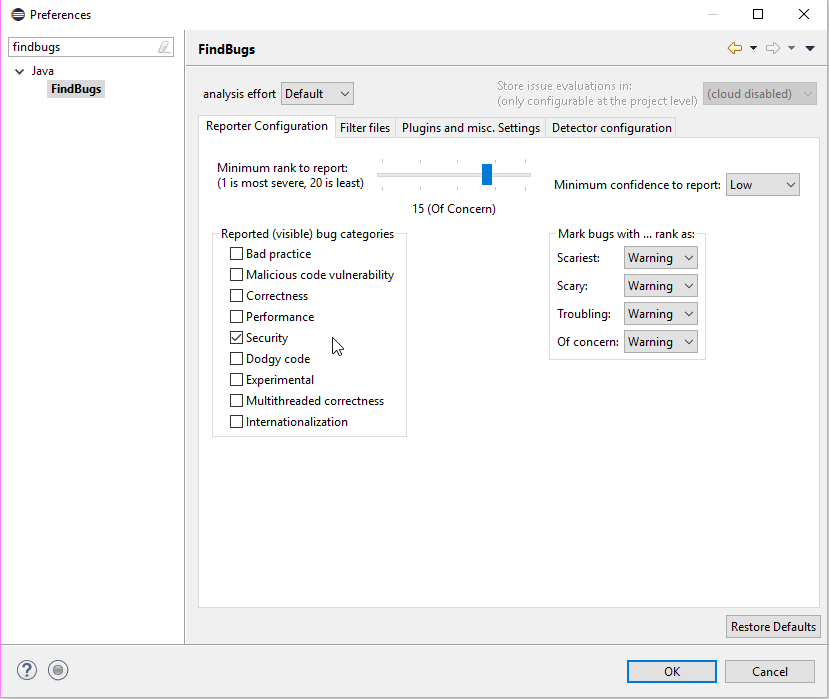Image resolution: width=829 pixels, height=699 pixels.
Task: Open the Scariest rank marker dropdown
Action: click(660, 258)
